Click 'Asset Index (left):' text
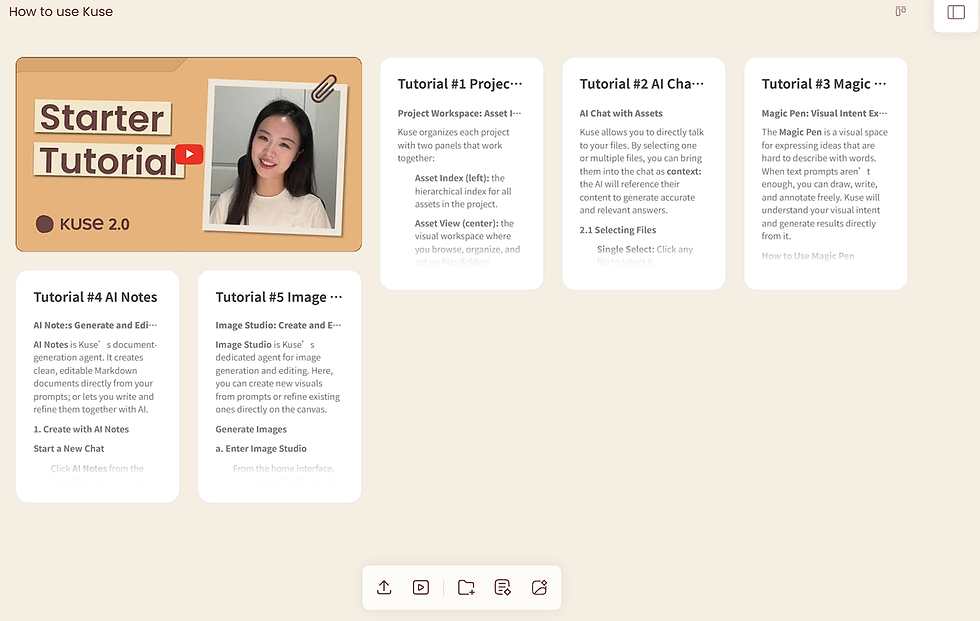This screenshot has width=980, height=621. point(452,178)
